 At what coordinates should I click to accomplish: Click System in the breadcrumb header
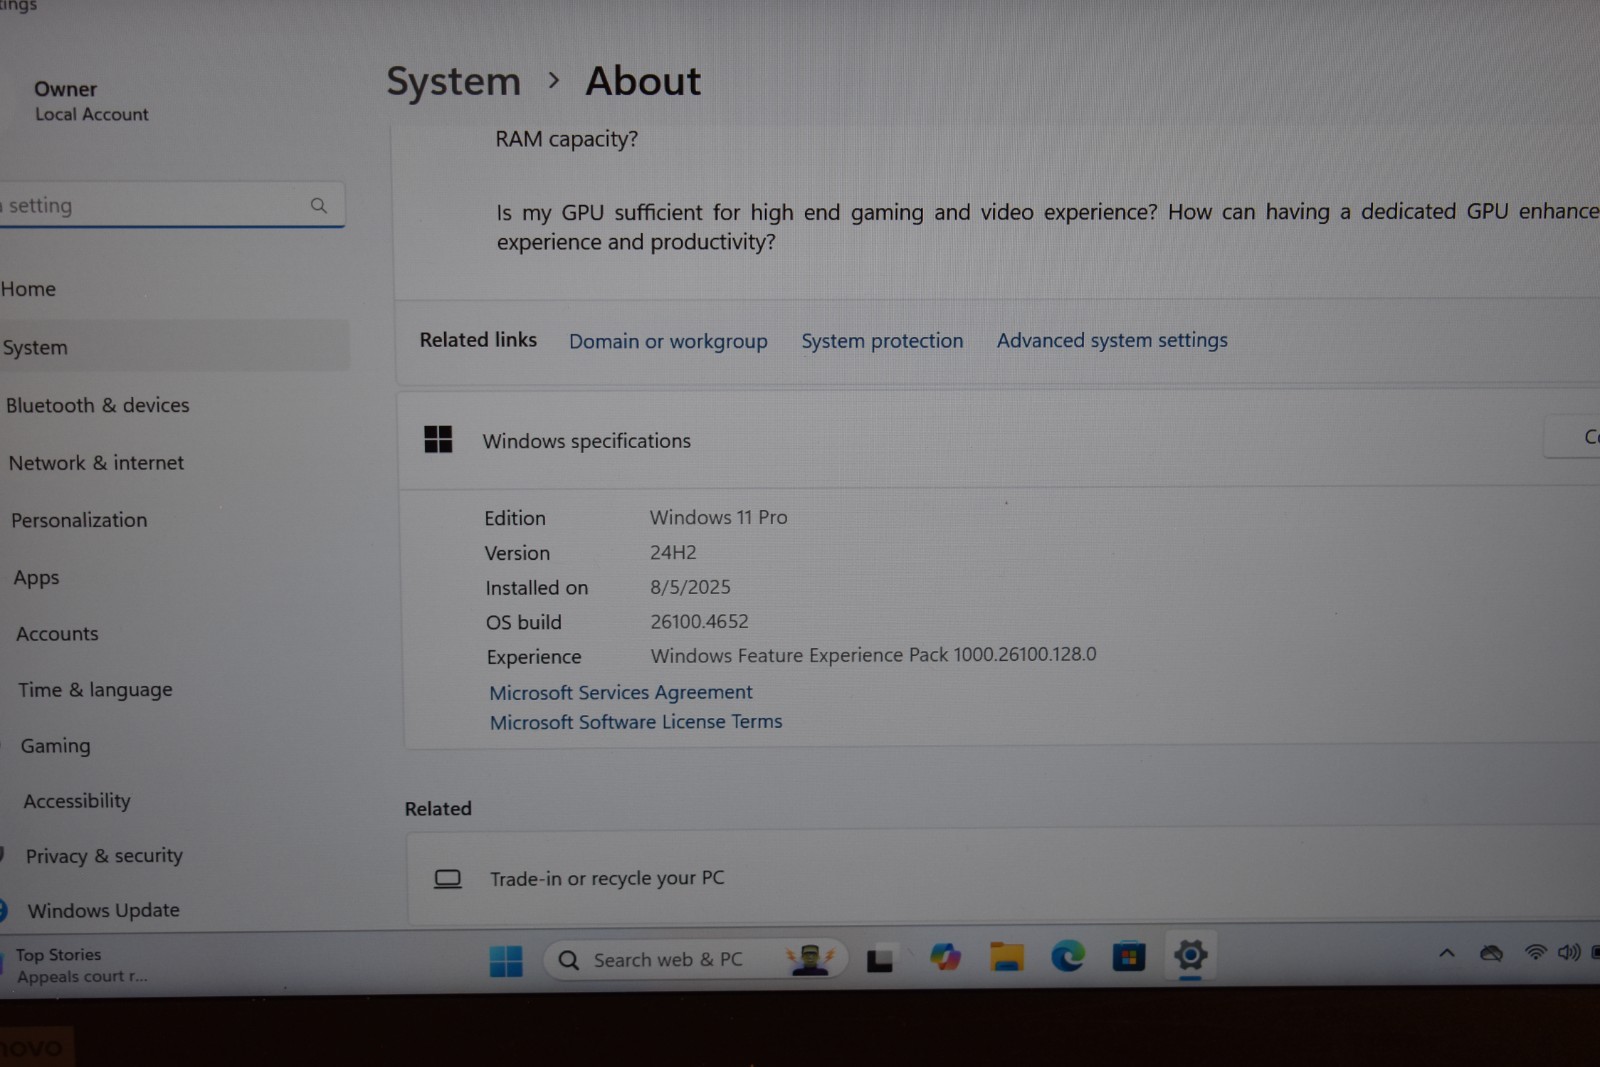point(454,81)
